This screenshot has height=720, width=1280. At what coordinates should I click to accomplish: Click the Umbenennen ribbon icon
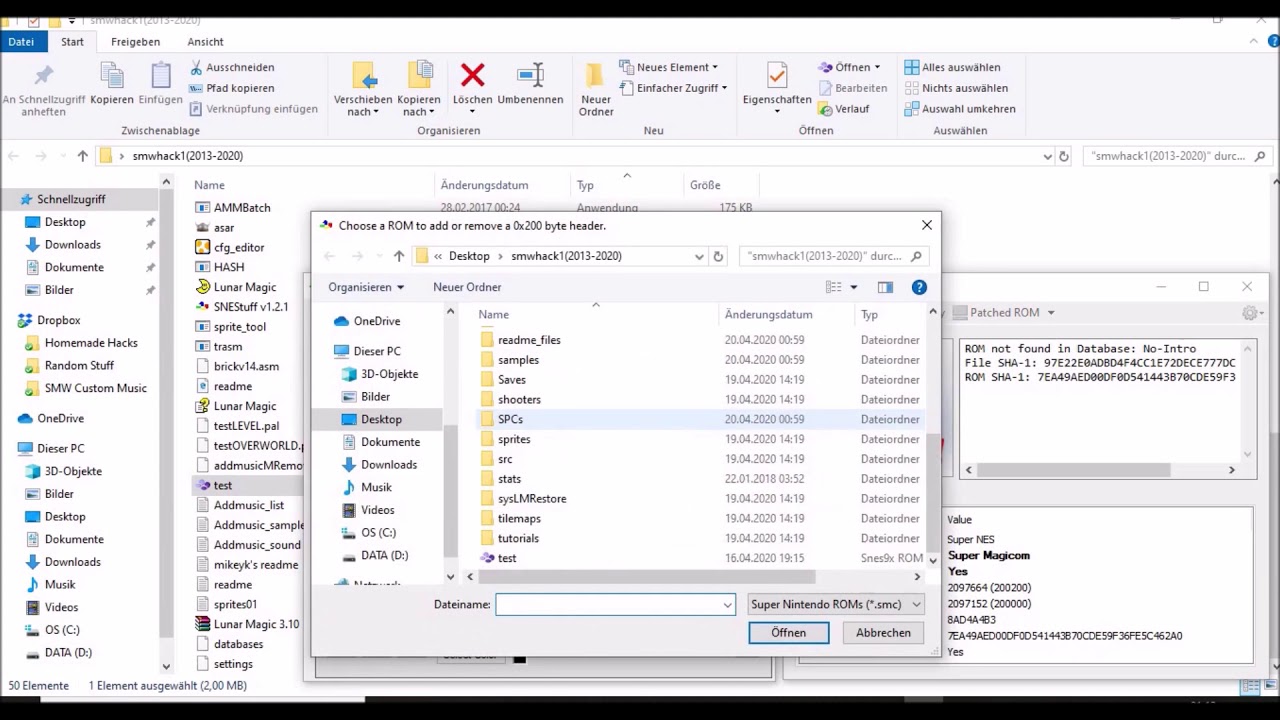coord(530,75)
